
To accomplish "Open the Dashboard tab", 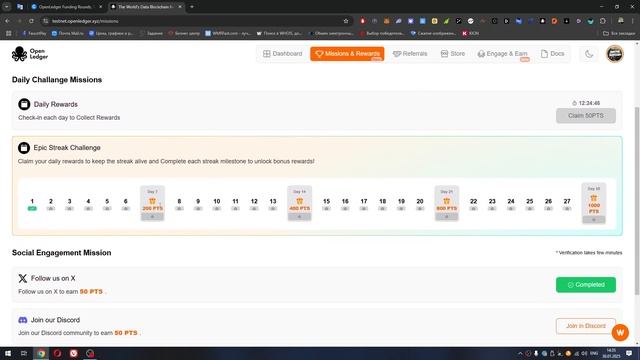I will [x=282, y=53].
